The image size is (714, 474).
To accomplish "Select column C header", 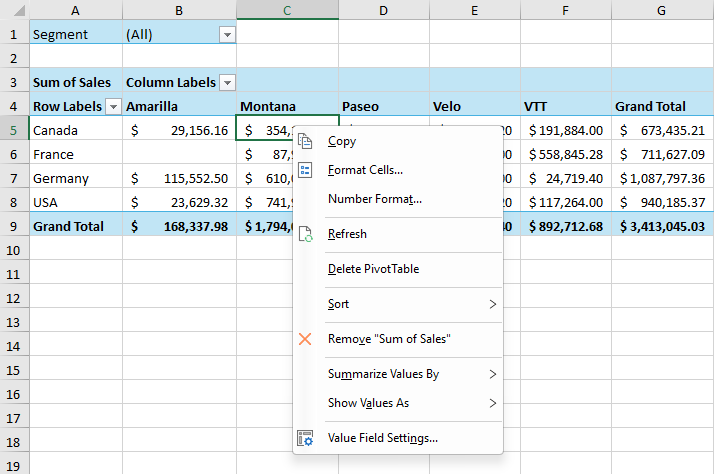I will coord(287,10).
